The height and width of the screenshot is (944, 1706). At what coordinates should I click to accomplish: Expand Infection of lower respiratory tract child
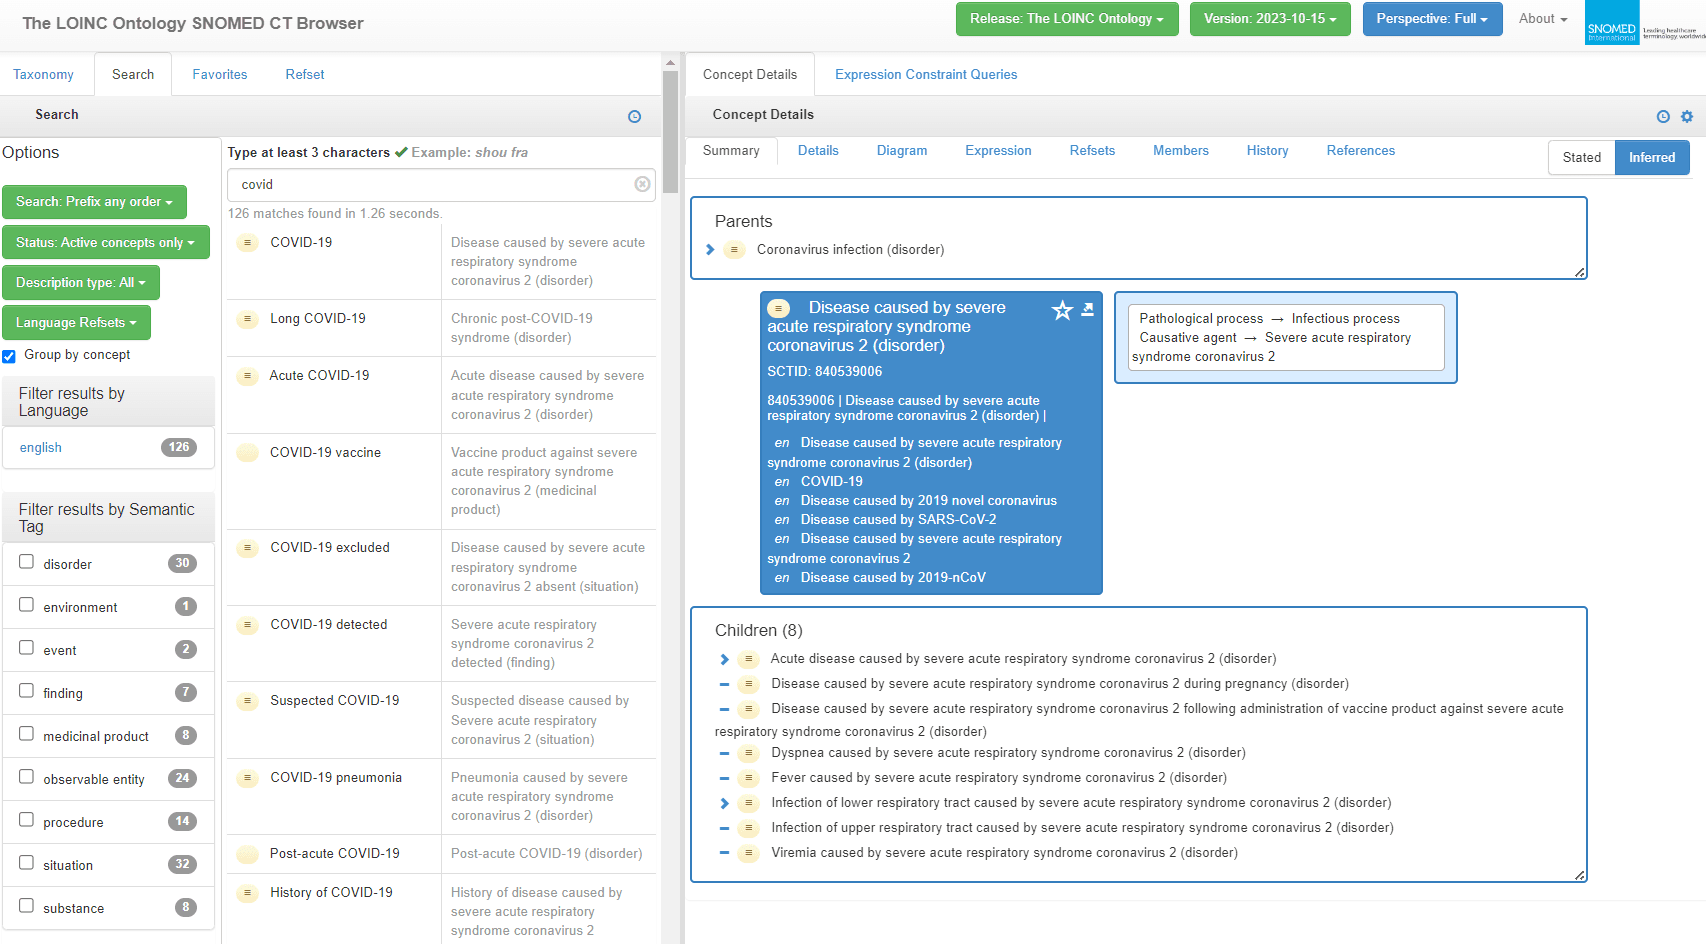(x=724, y=803)
